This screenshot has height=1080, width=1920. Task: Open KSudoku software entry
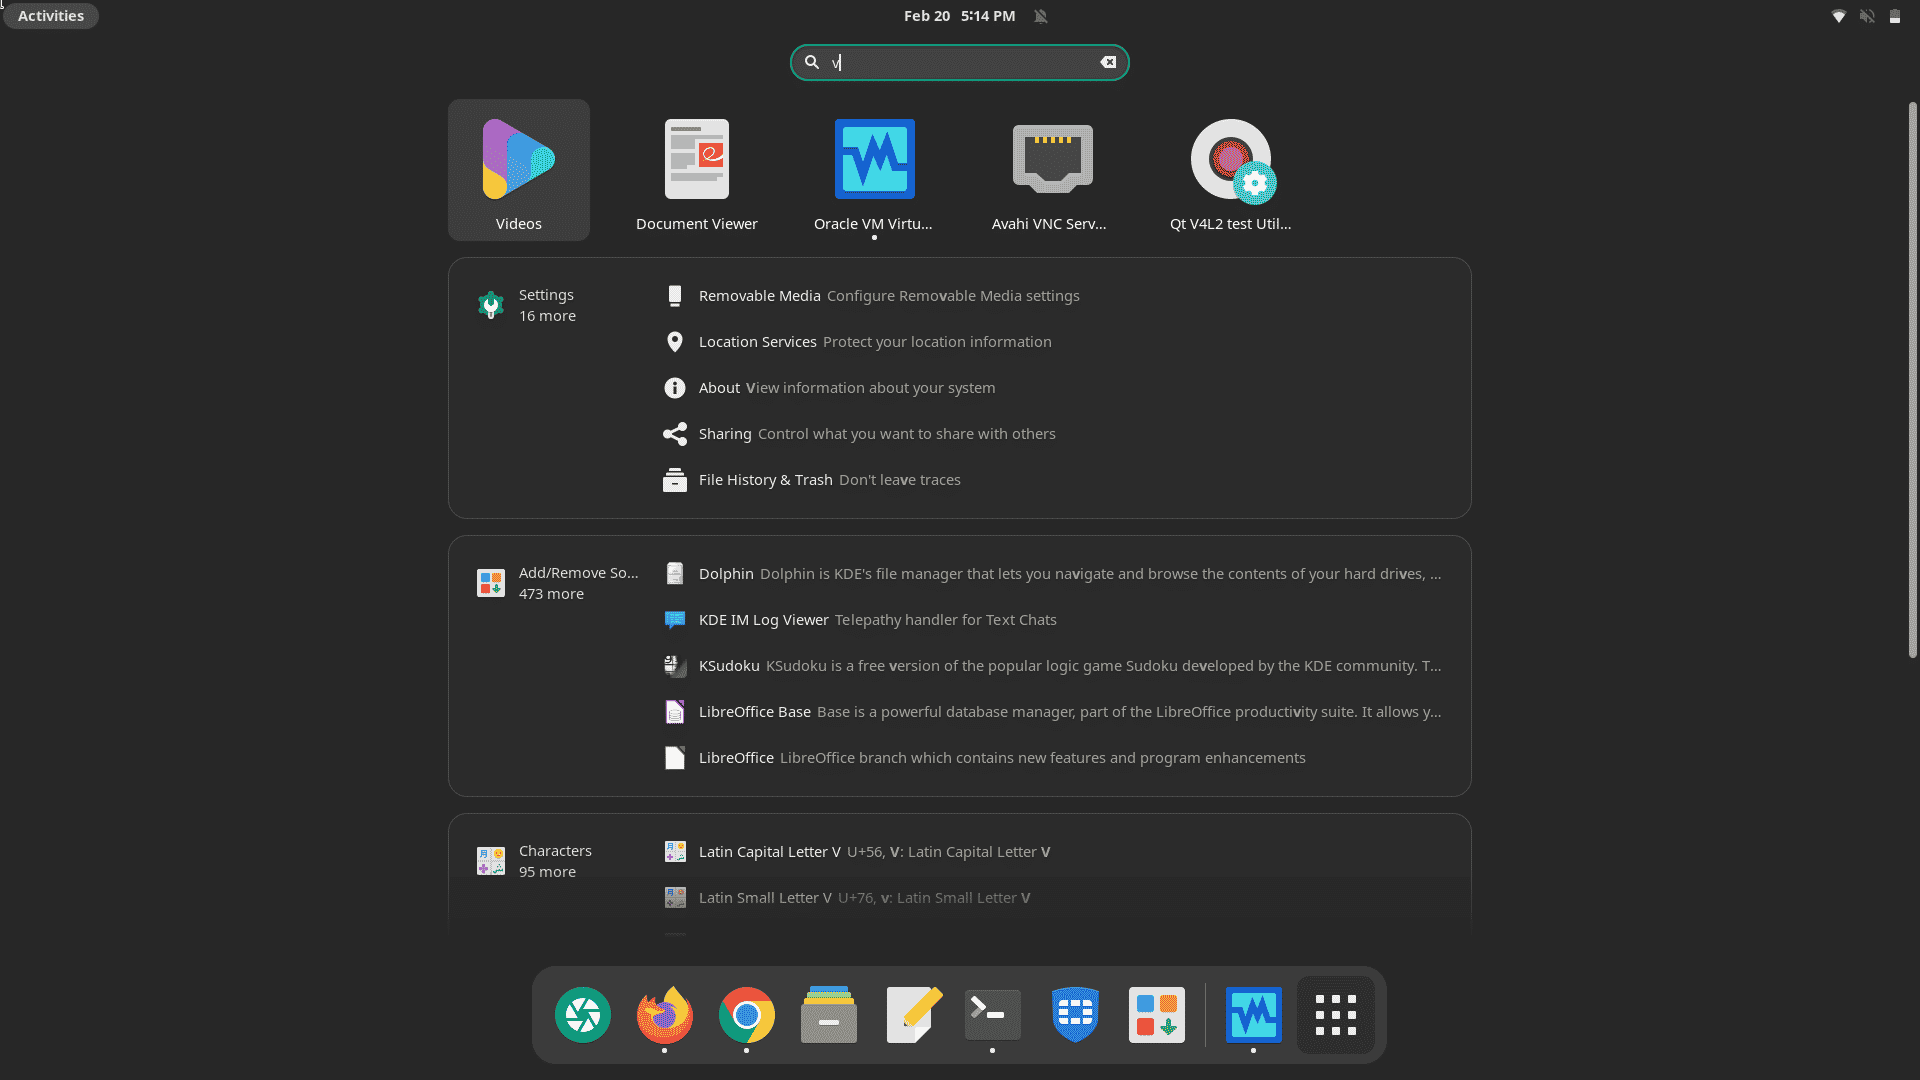1053,666
